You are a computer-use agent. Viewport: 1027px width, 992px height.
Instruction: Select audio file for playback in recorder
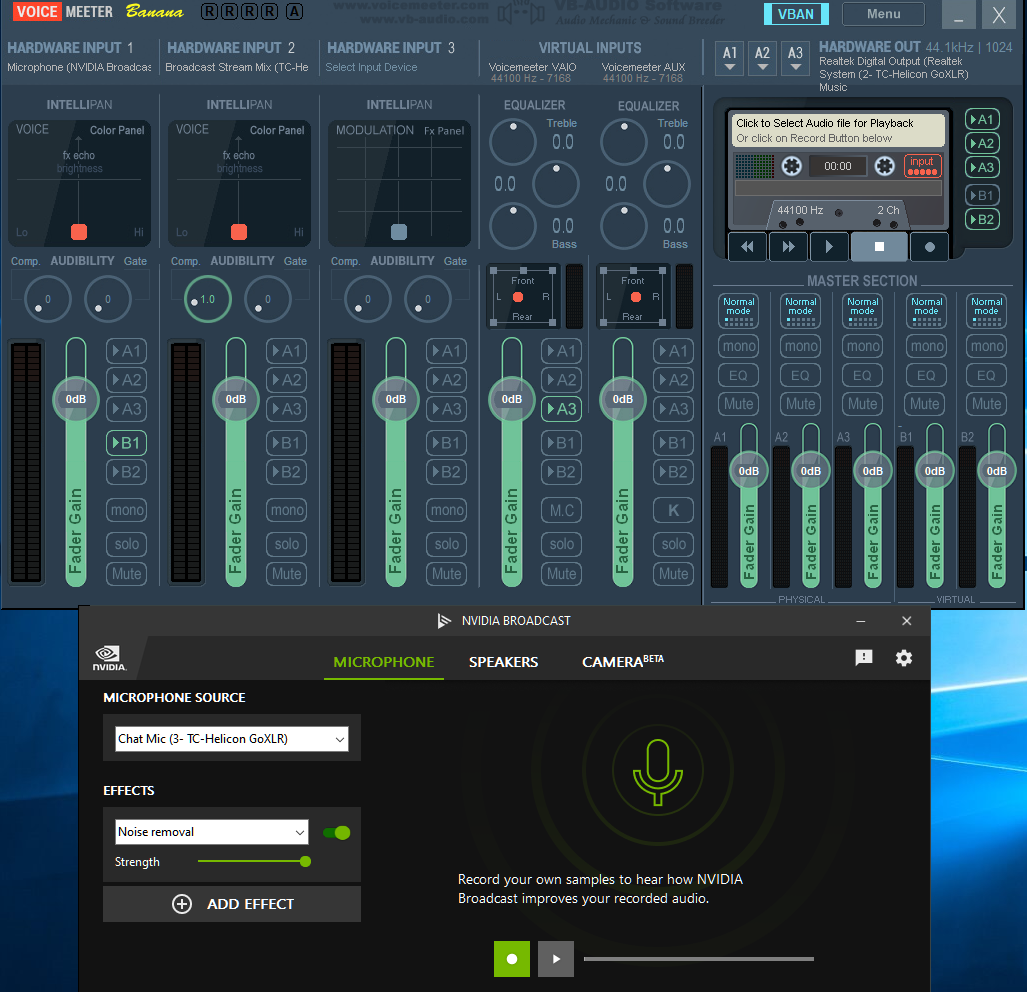(838, 130)
